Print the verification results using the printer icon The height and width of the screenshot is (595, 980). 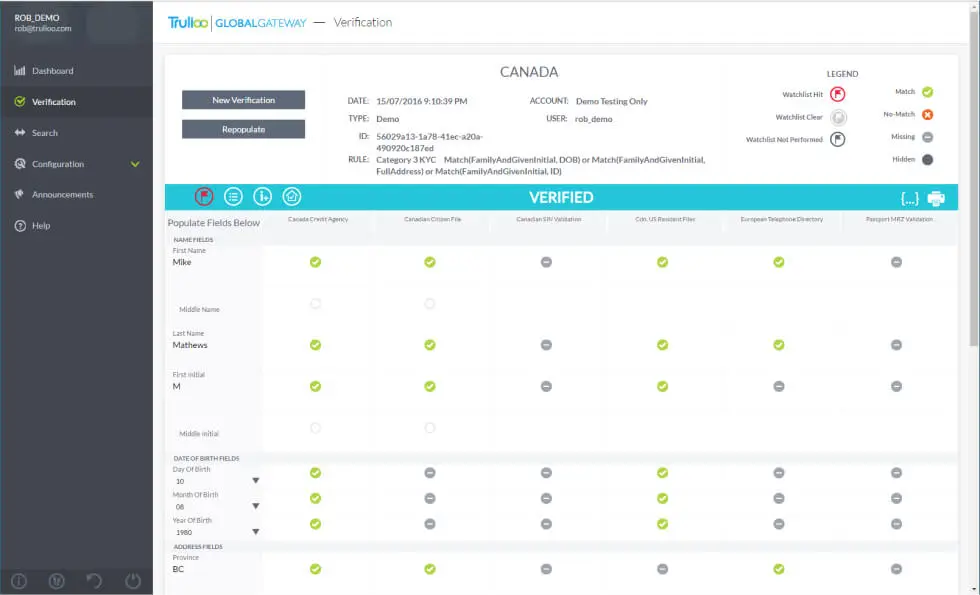[x=935, y=197]
